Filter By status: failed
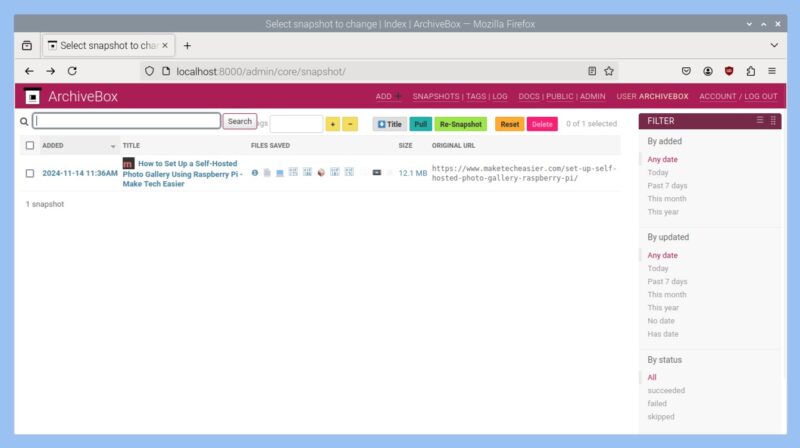800x448 pixels. [x=657, y=404]
